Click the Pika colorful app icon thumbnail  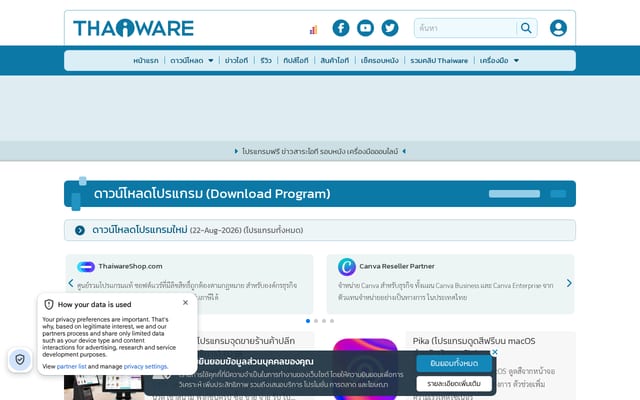pyautogui.click(x=365, y=369)
